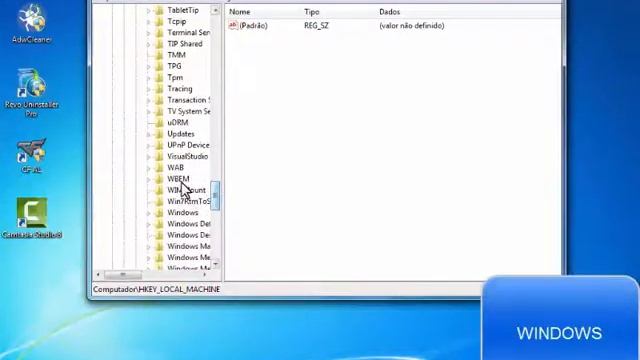Expand the Tcpip registry key

149,22
